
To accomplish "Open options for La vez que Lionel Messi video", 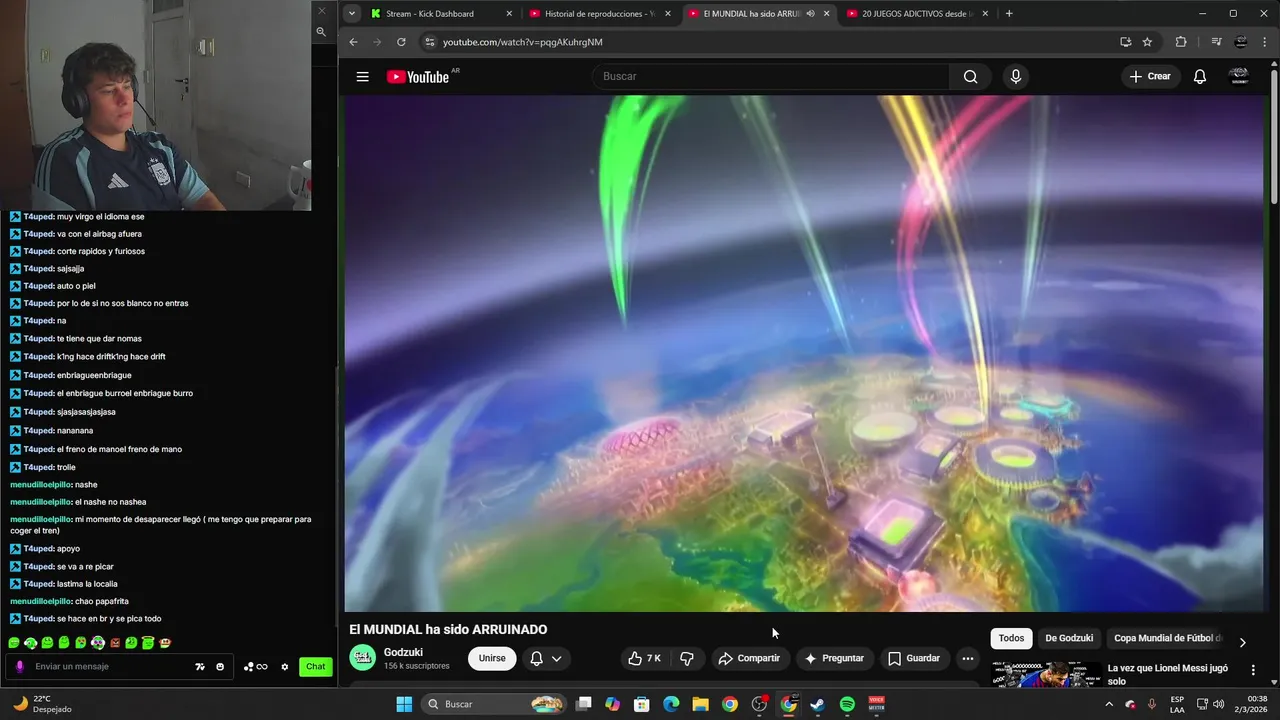I will point(1253,670).
